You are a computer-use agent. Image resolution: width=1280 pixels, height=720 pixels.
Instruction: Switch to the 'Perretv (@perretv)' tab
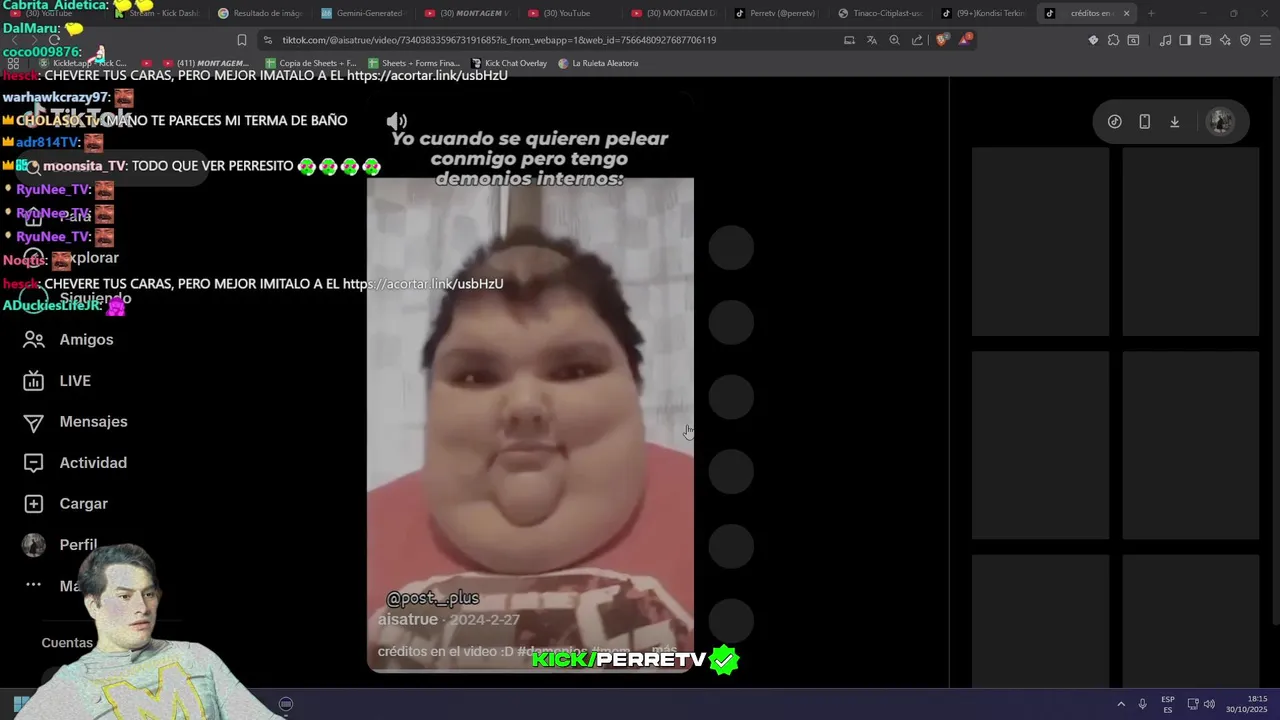[x=776, y=13]
